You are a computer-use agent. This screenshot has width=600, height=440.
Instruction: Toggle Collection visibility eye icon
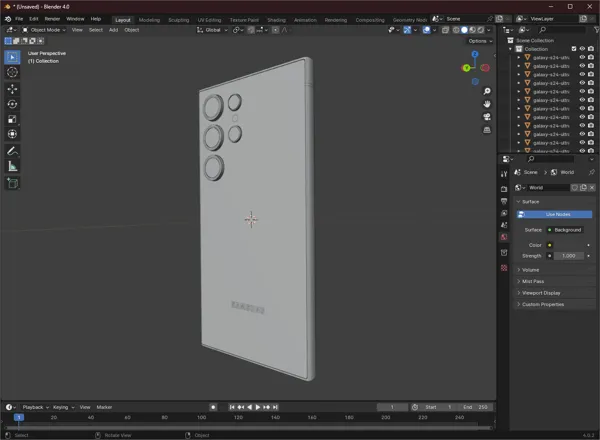(582, 49)
